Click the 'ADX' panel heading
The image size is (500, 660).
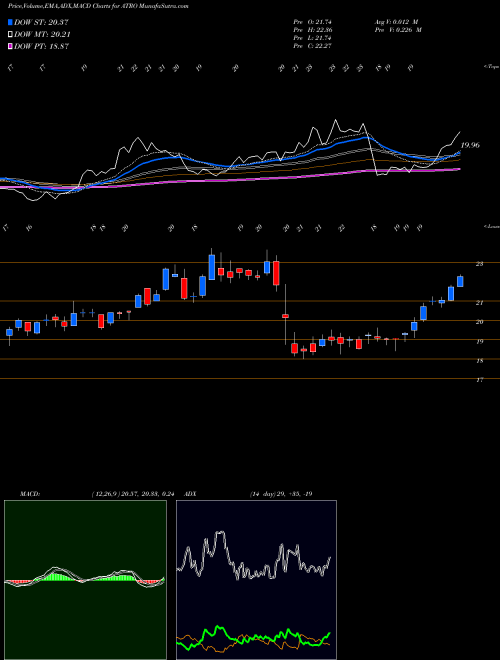191,494
